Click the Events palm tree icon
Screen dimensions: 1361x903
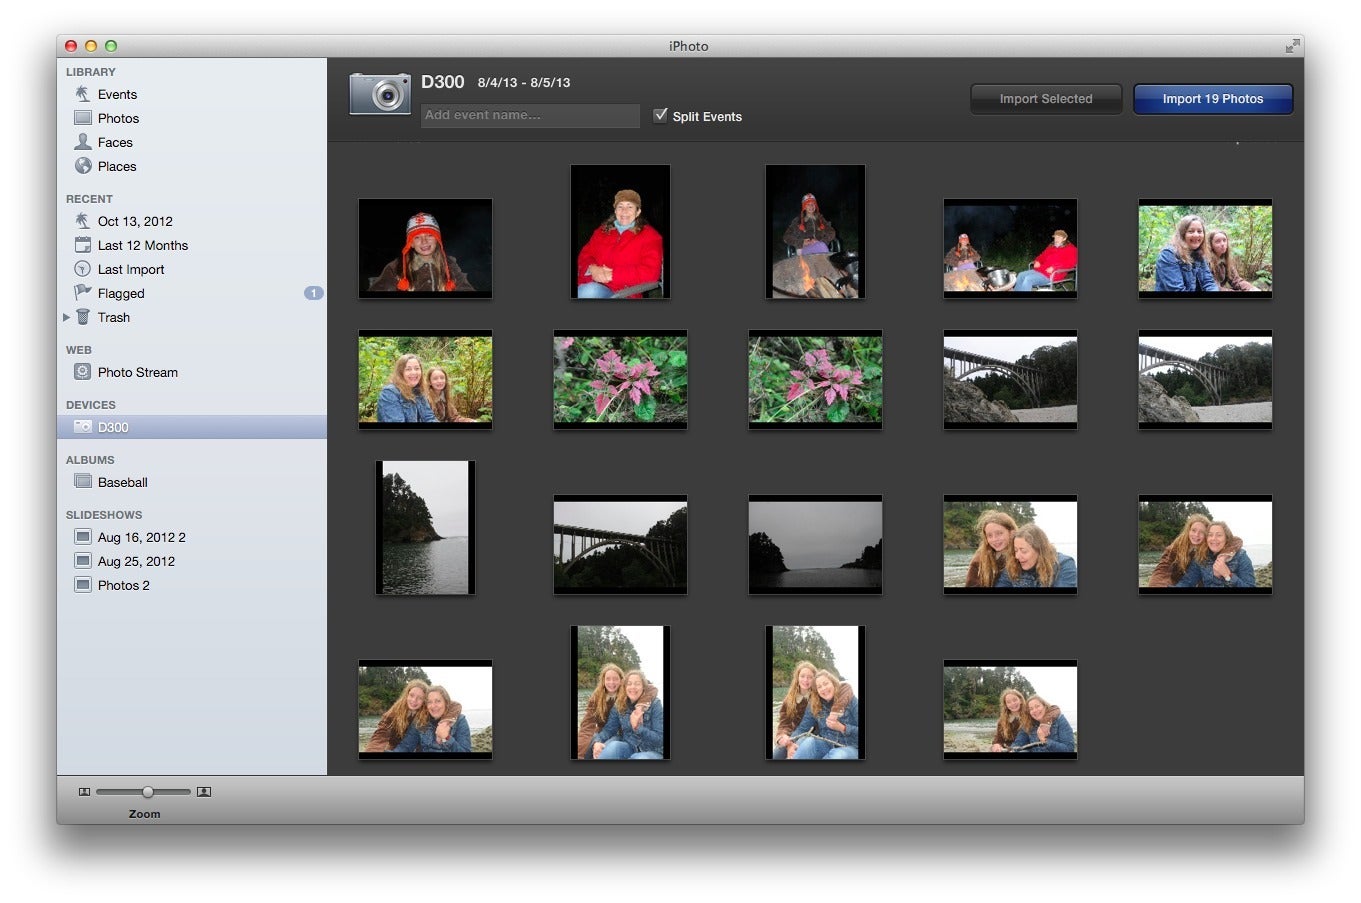(x=83, y=94)
